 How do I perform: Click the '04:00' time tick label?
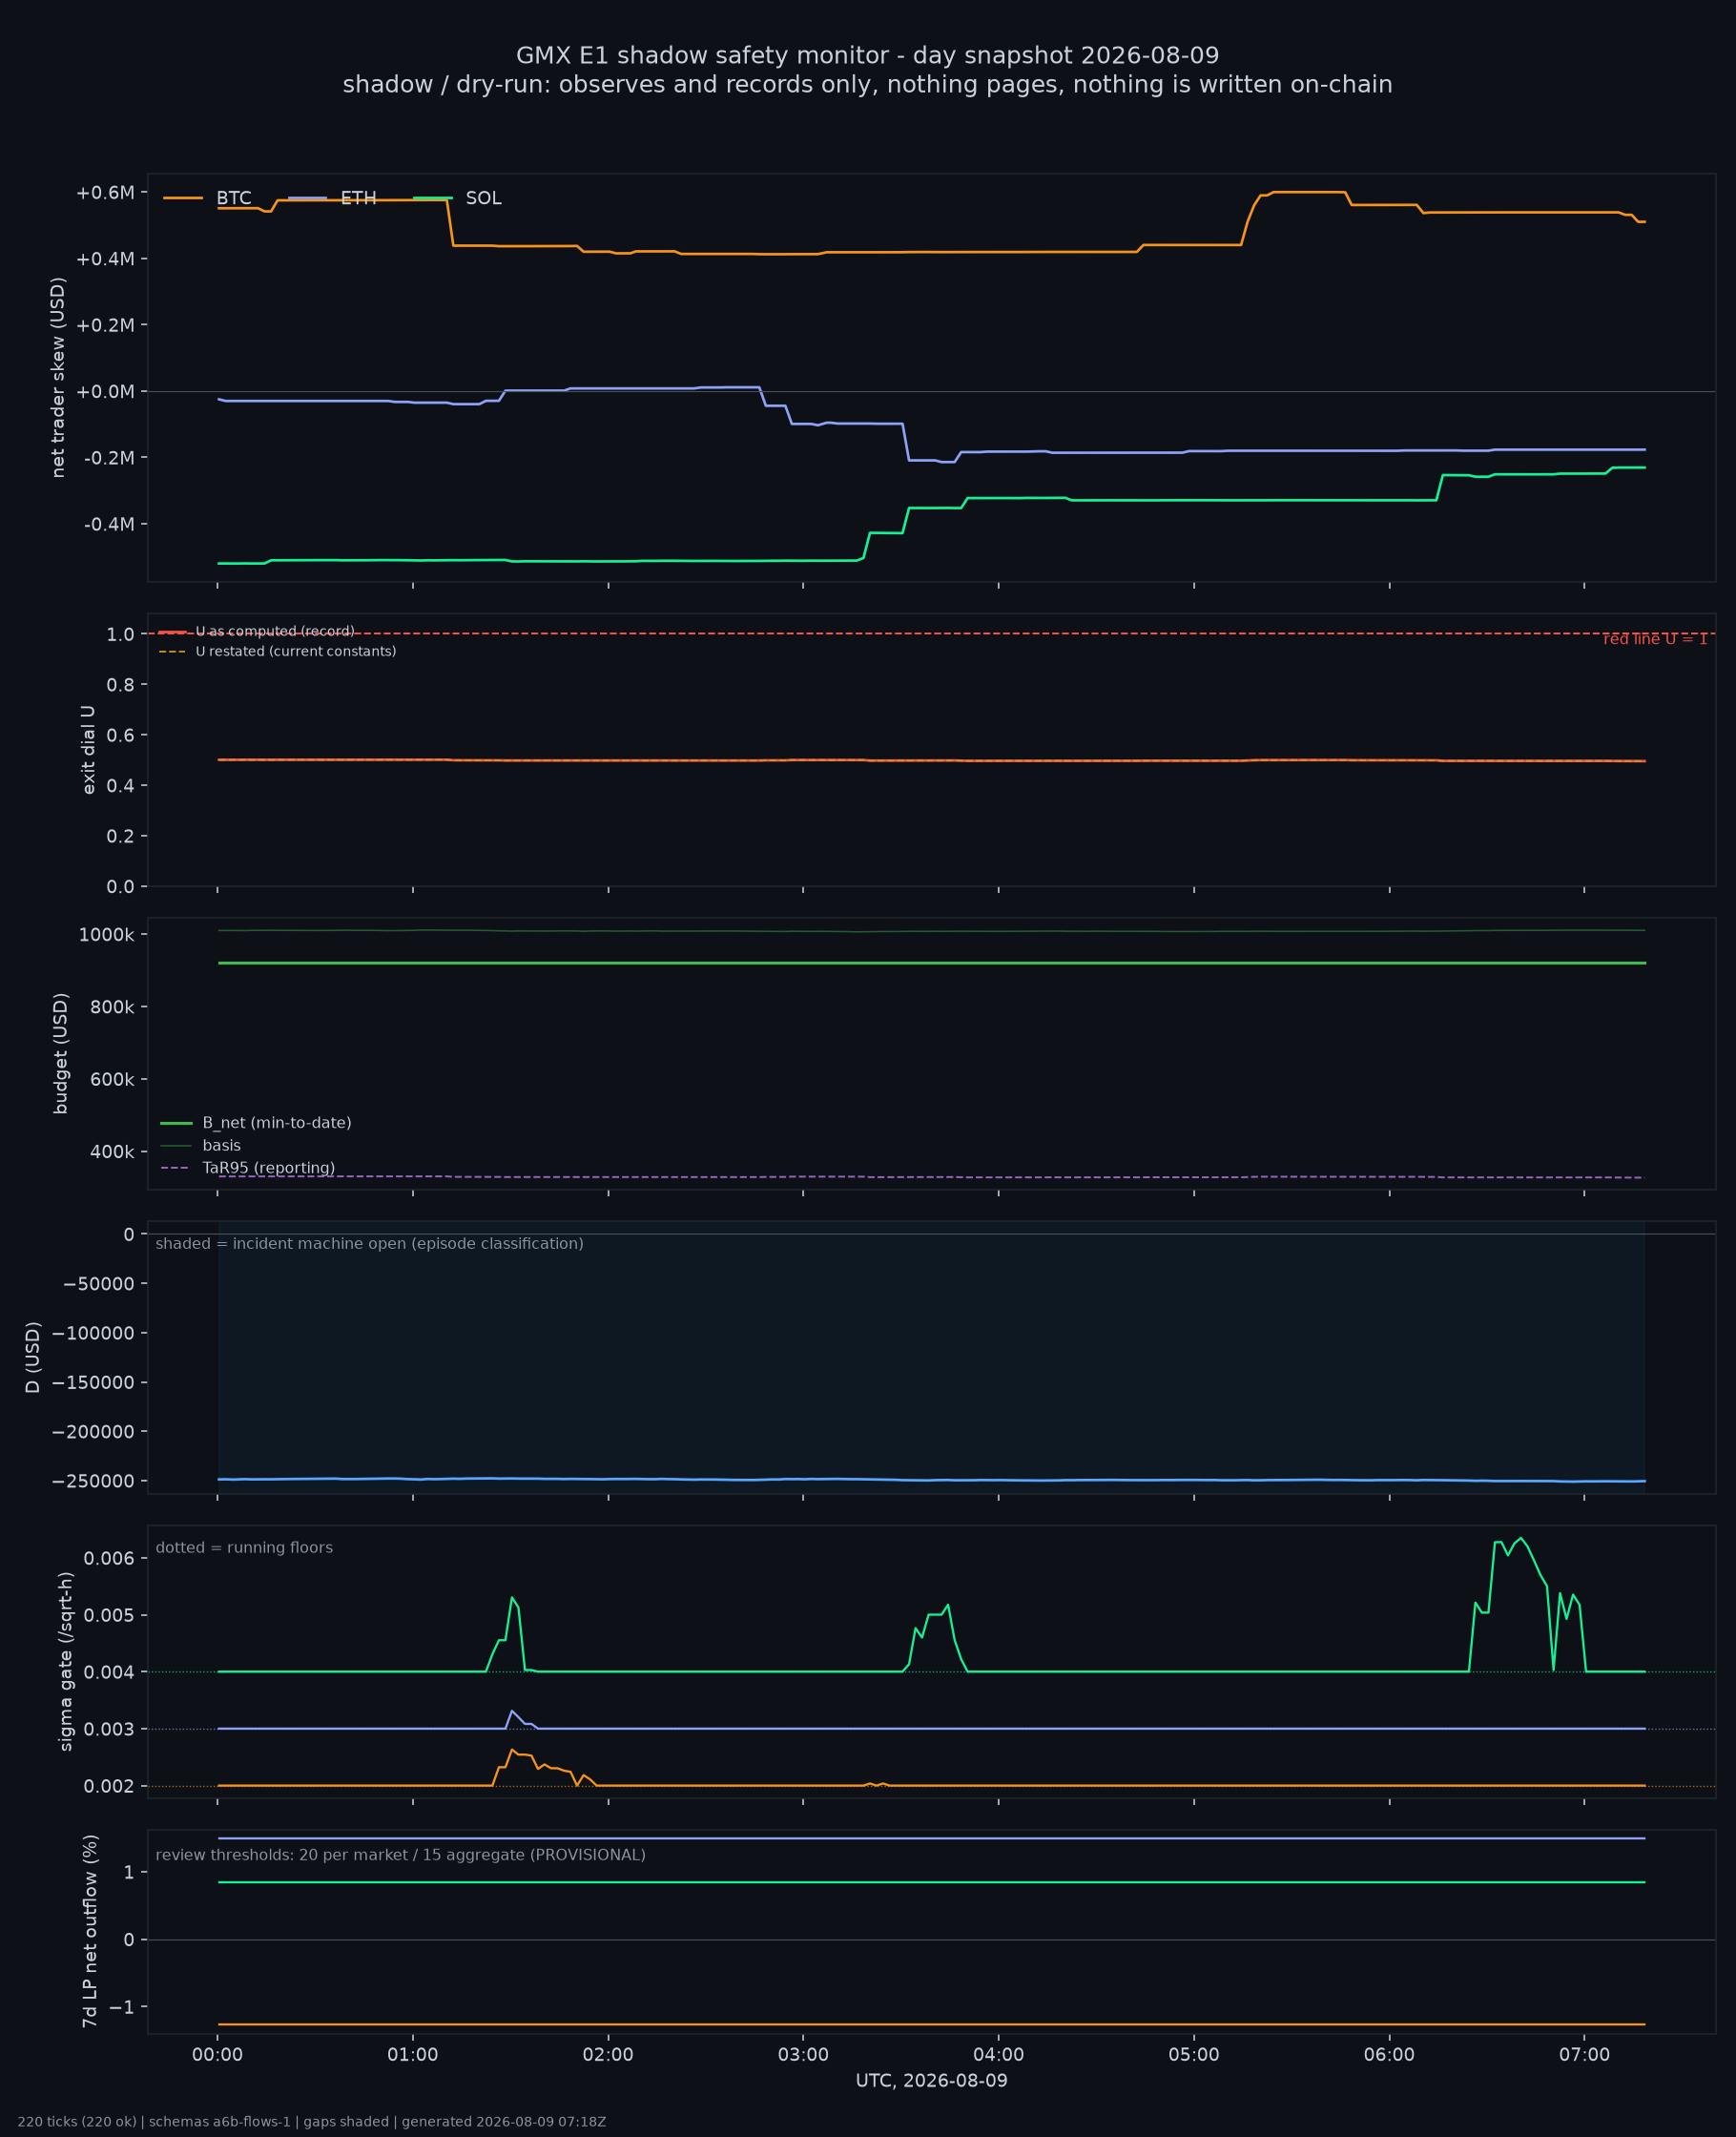tap(998, 2055)
